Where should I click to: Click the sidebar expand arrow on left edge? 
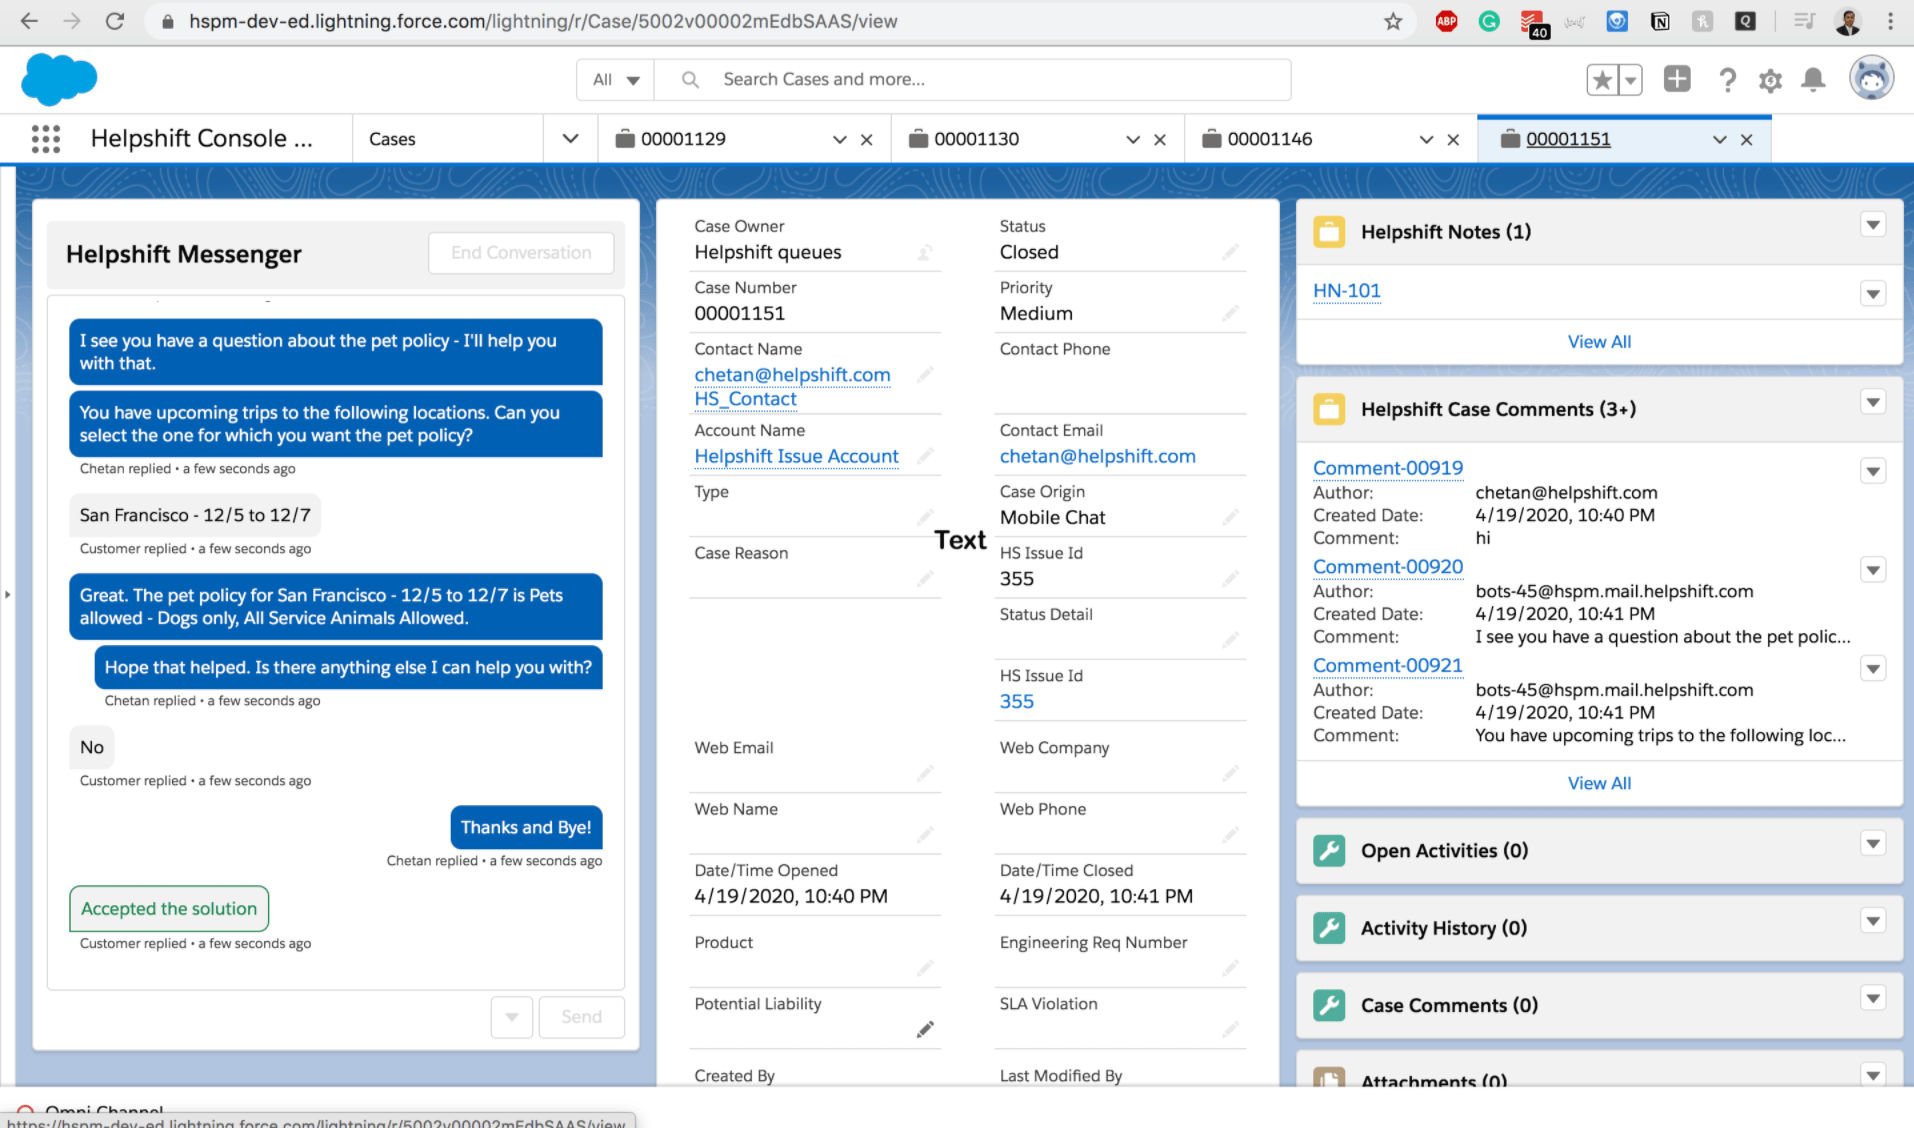8,595
